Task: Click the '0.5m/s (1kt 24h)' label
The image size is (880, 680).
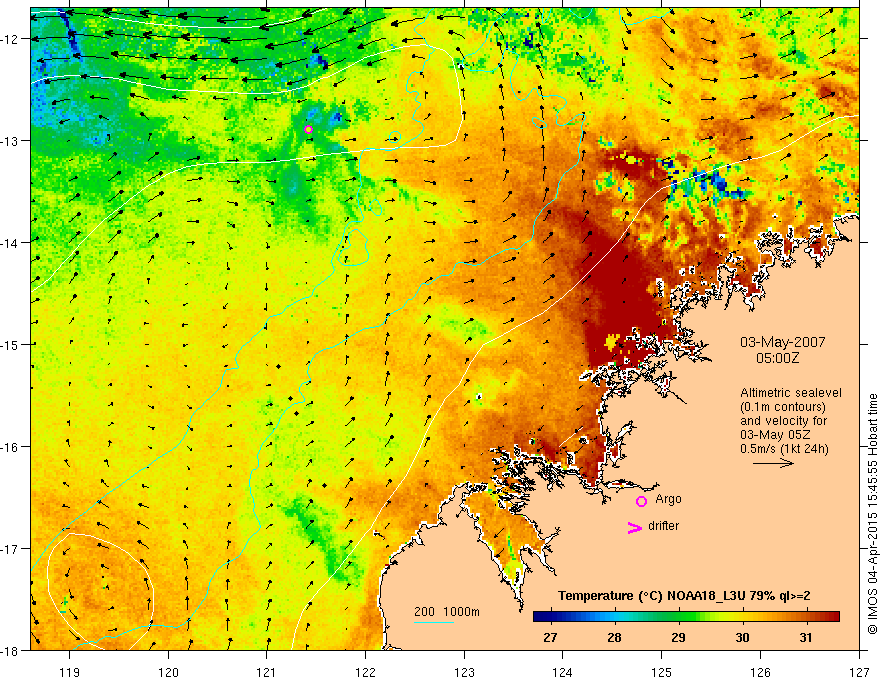Action: click(x=784, y=449)
